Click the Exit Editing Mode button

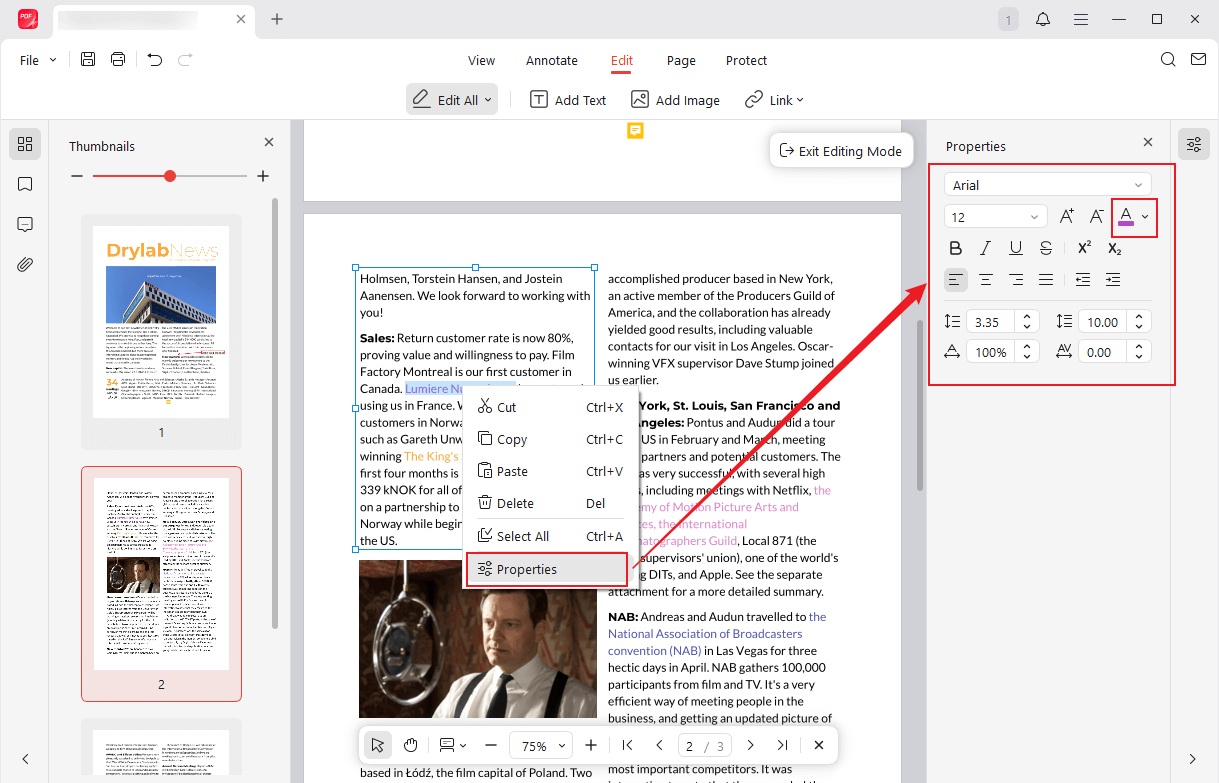pyautogui.click(x=841, y=149)
